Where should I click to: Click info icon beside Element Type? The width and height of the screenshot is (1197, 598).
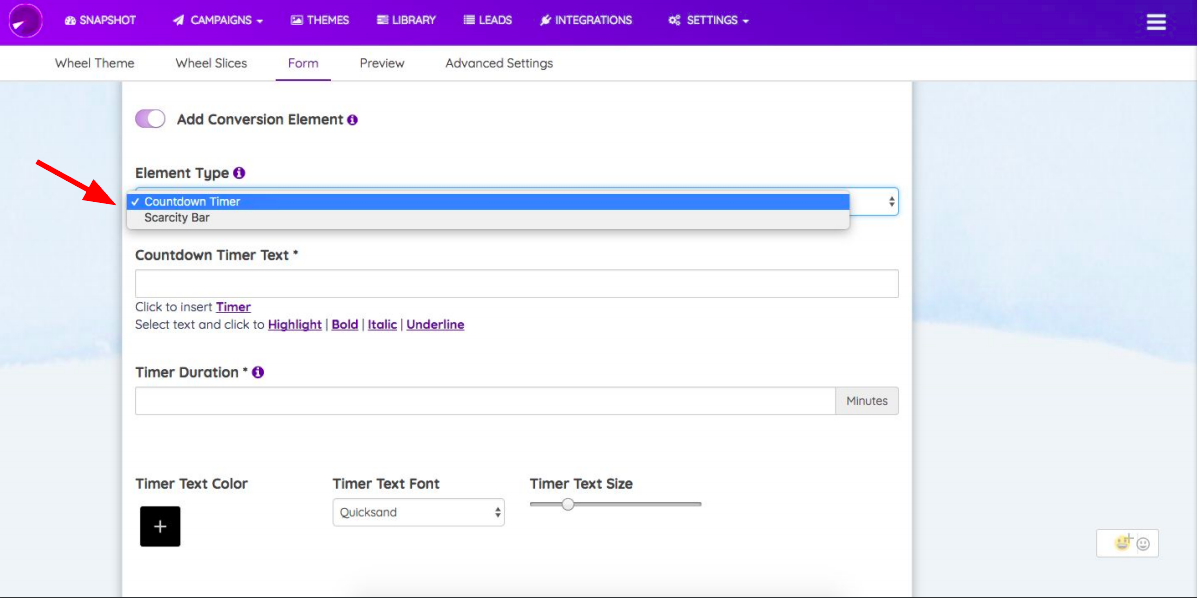click(x=239, y=173)
